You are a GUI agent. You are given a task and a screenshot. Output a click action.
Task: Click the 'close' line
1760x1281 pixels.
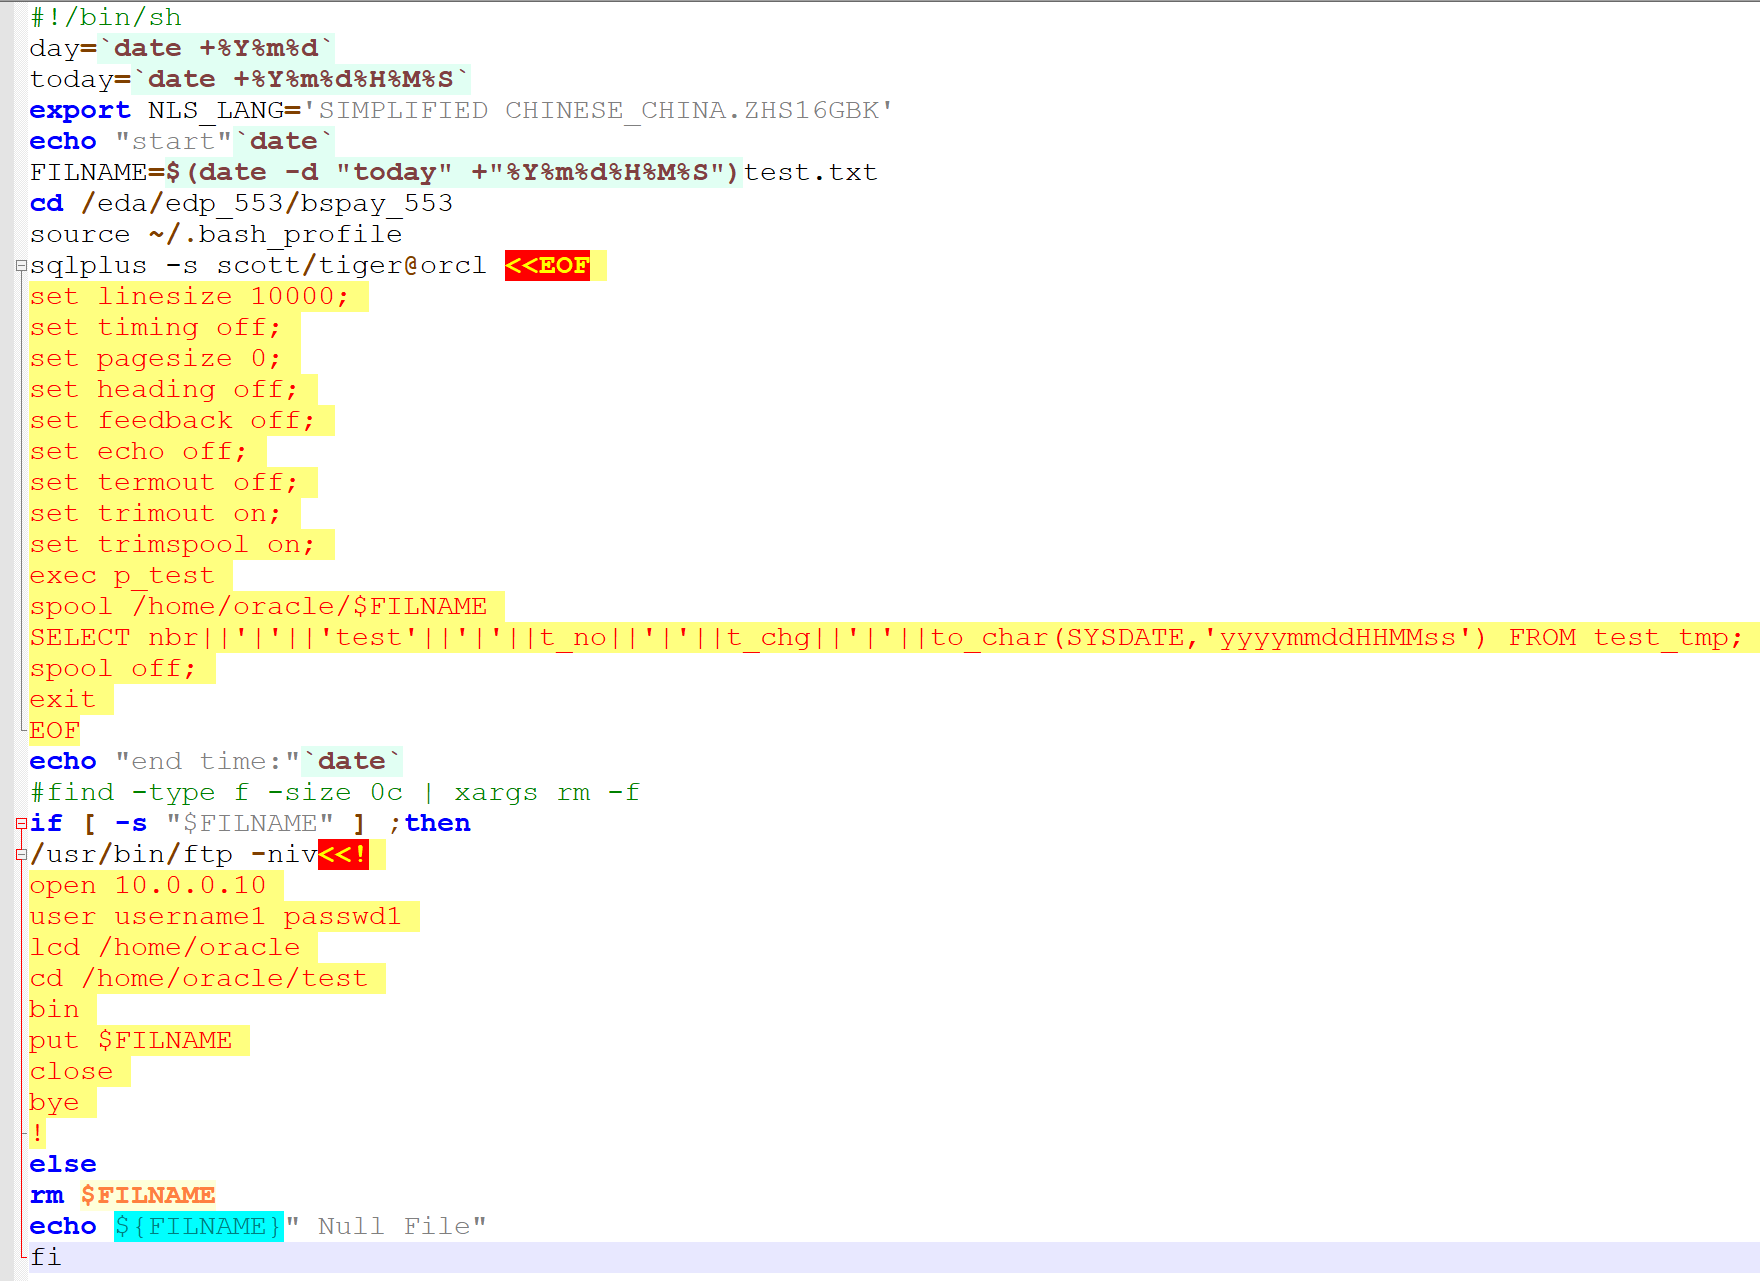72,1072
